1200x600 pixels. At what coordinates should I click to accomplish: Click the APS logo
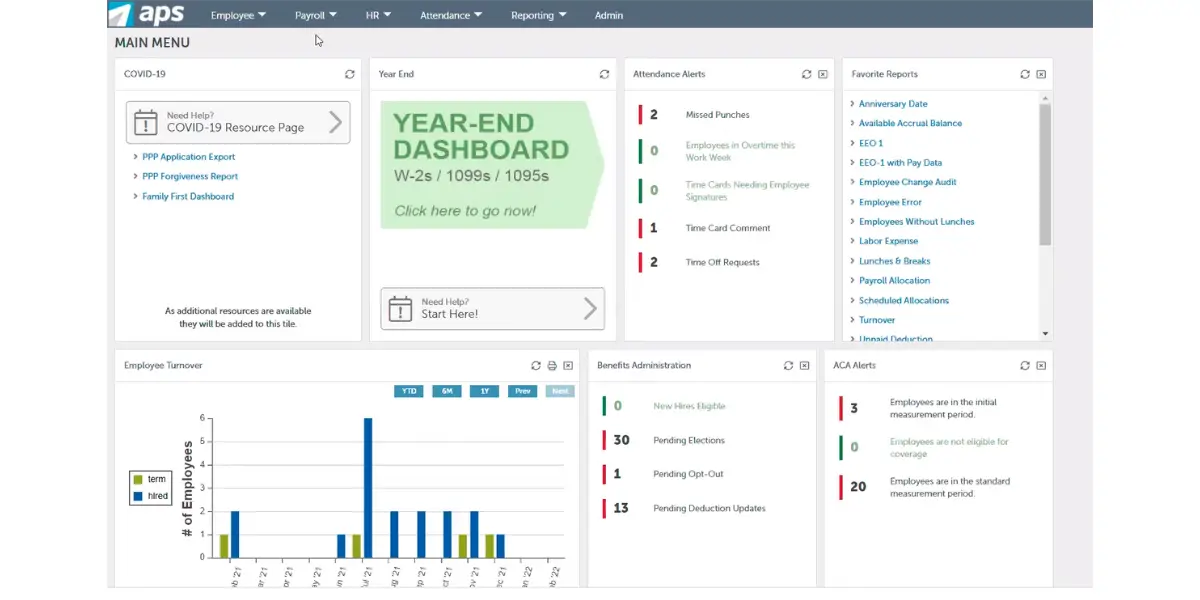click(146, 14)
